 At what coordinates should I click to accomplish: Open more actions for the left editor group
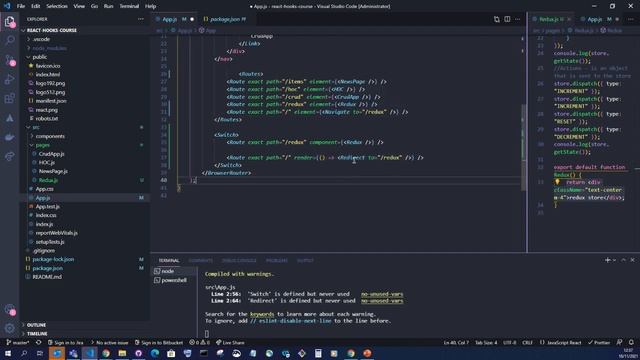click(518, 19)
